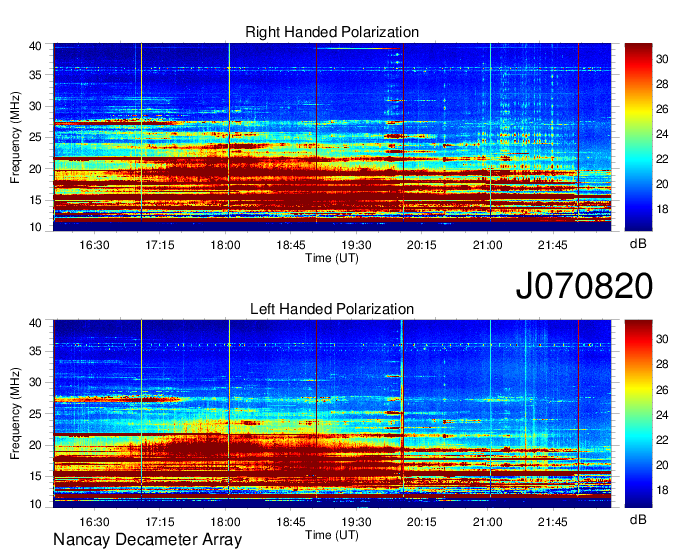Click the 17:15 time tick of Right Handed plot
This screenshot has height=552, width=680.
tap(160, 245)
